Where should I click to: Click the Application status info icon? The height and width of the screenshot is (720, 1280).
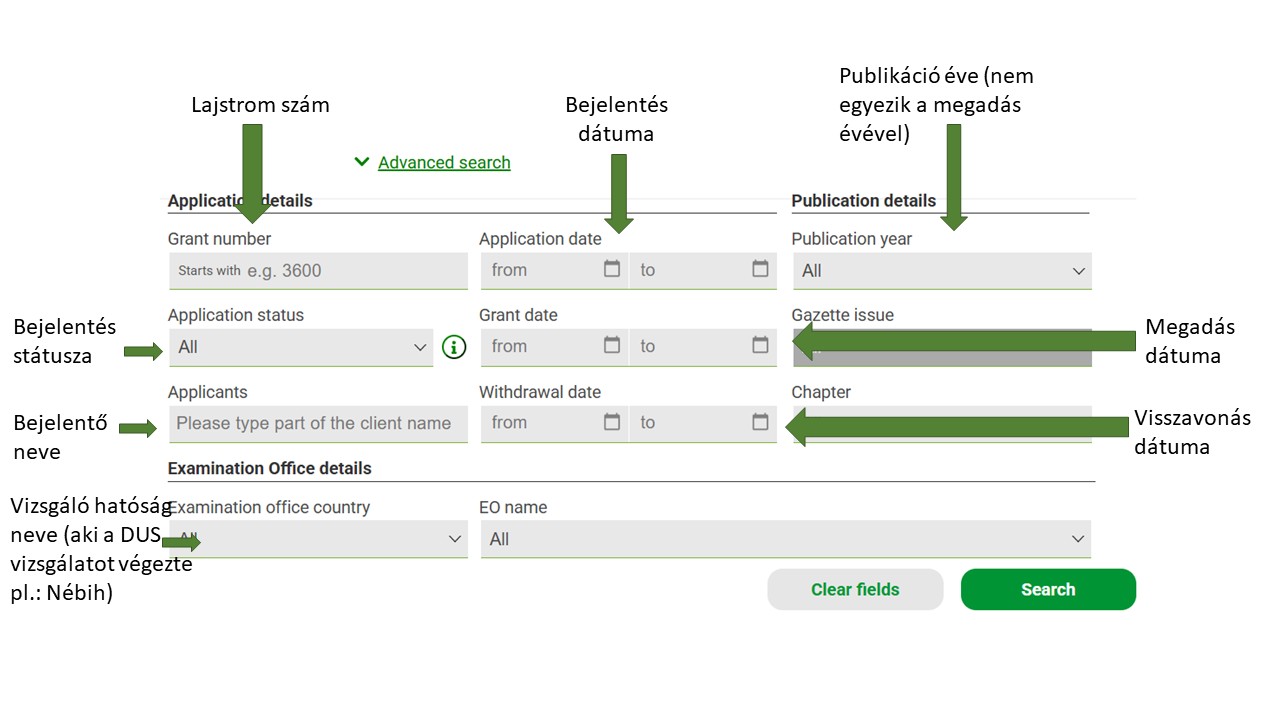(x=454, y=347)
